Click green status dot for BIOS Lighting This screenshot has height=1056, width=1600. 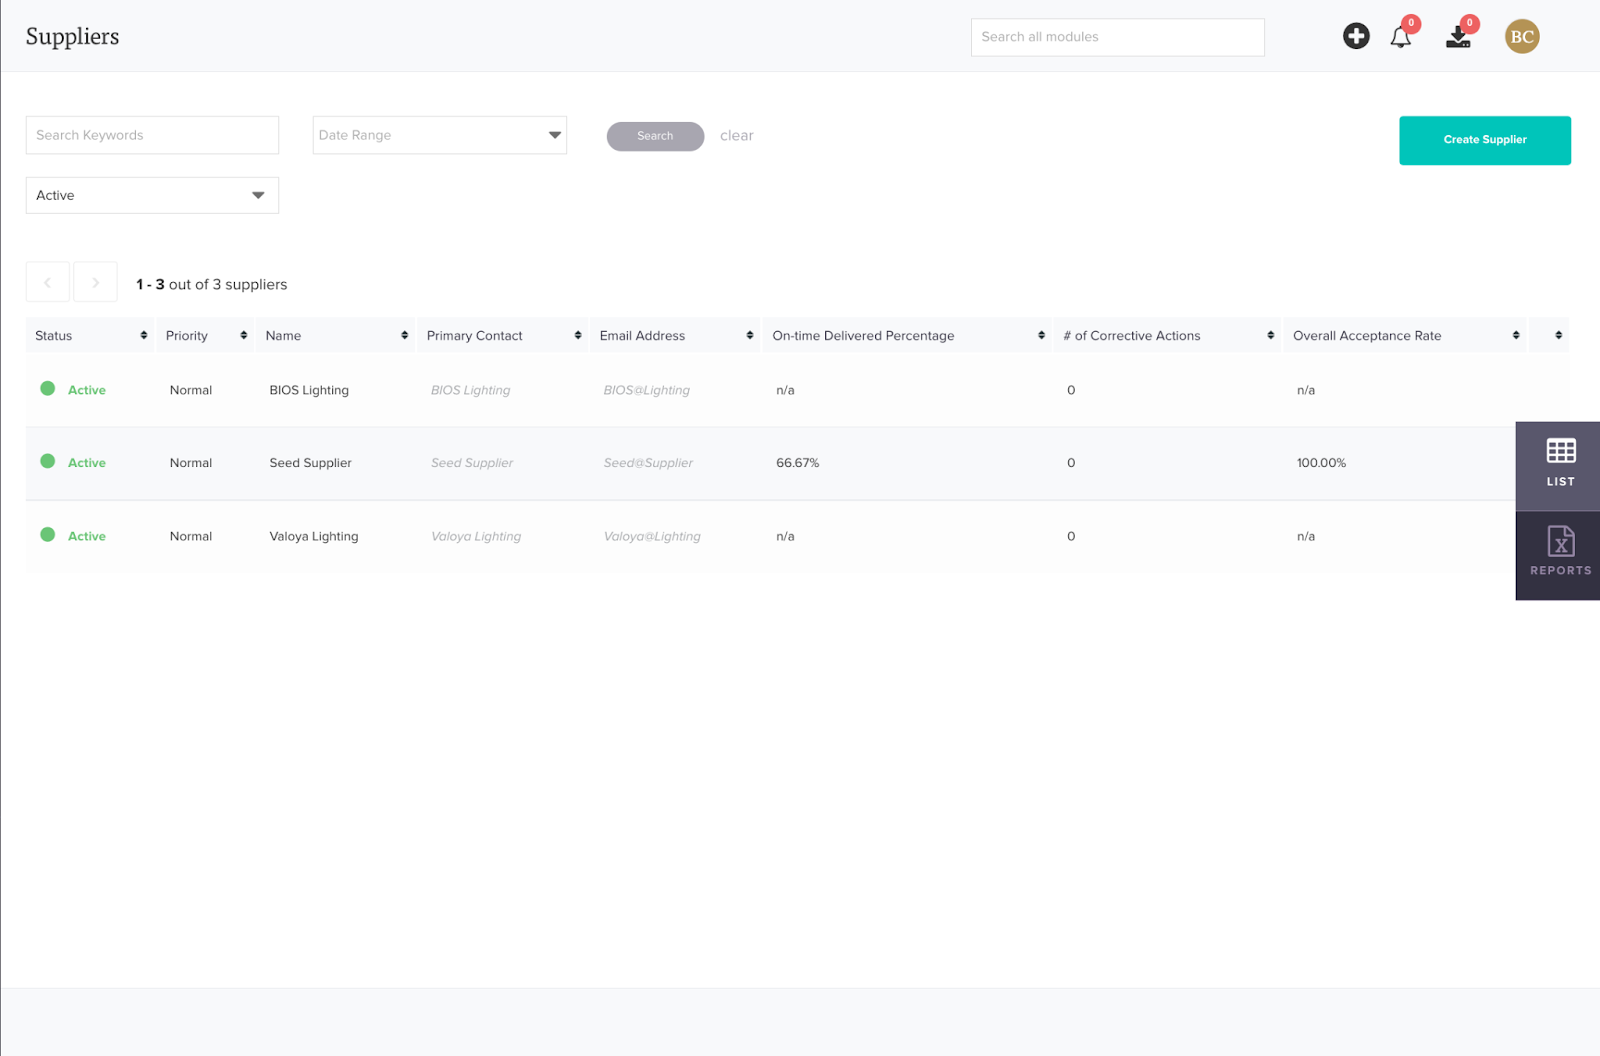(47, 389)
